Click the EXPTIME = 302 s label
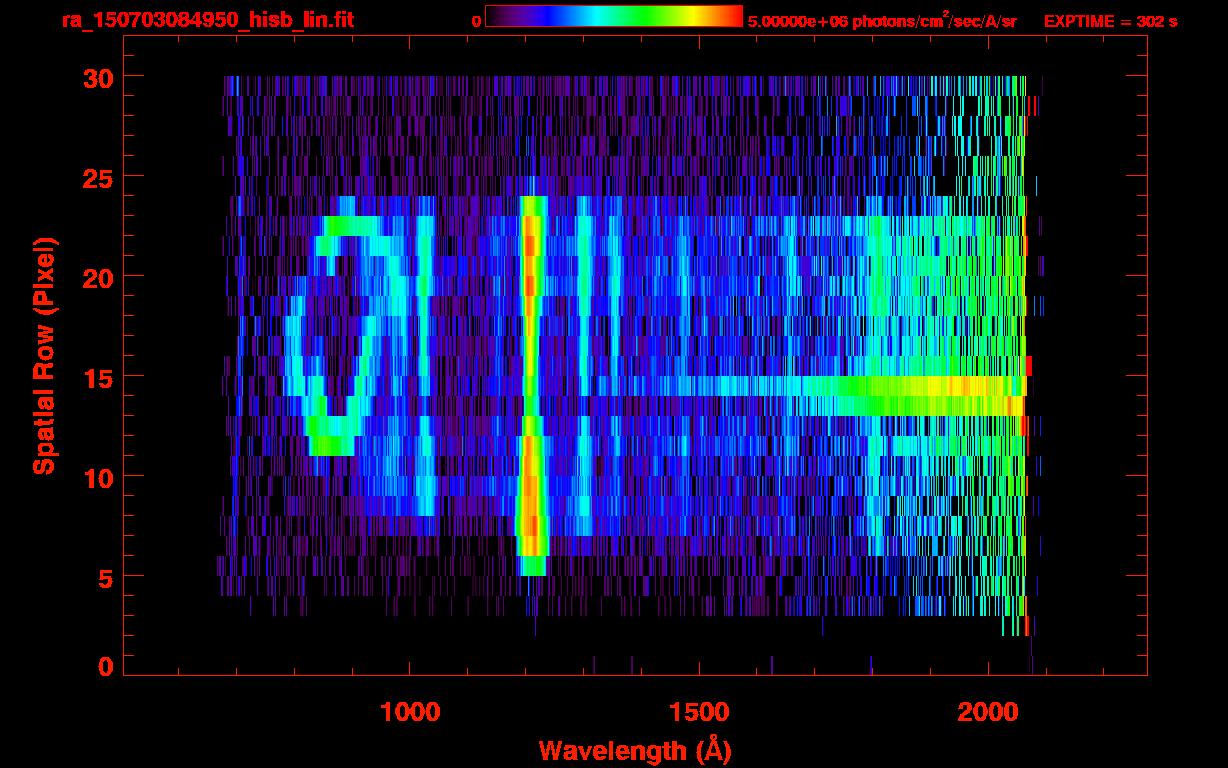This screenshot has width=1228, height=768. [x=1110, y=21]
